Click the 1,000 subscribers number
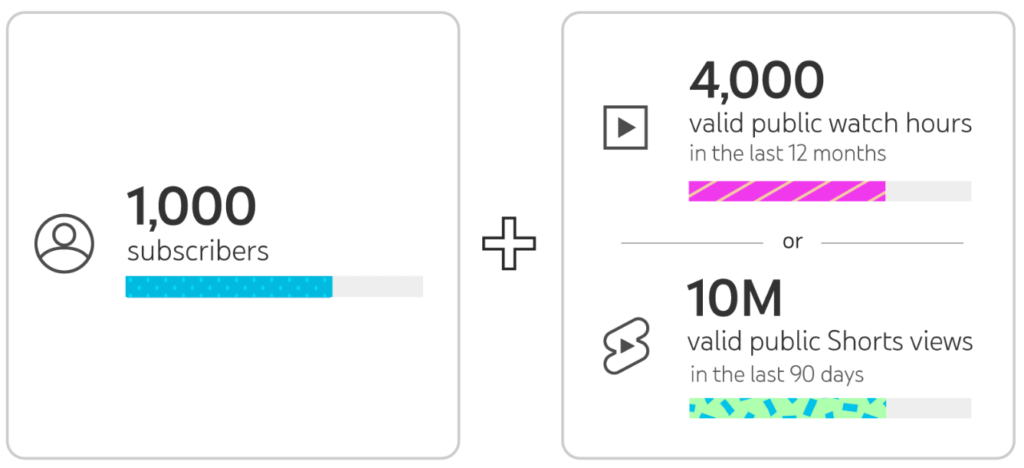This screenshot has width=1024, height=468. (191, 206)
